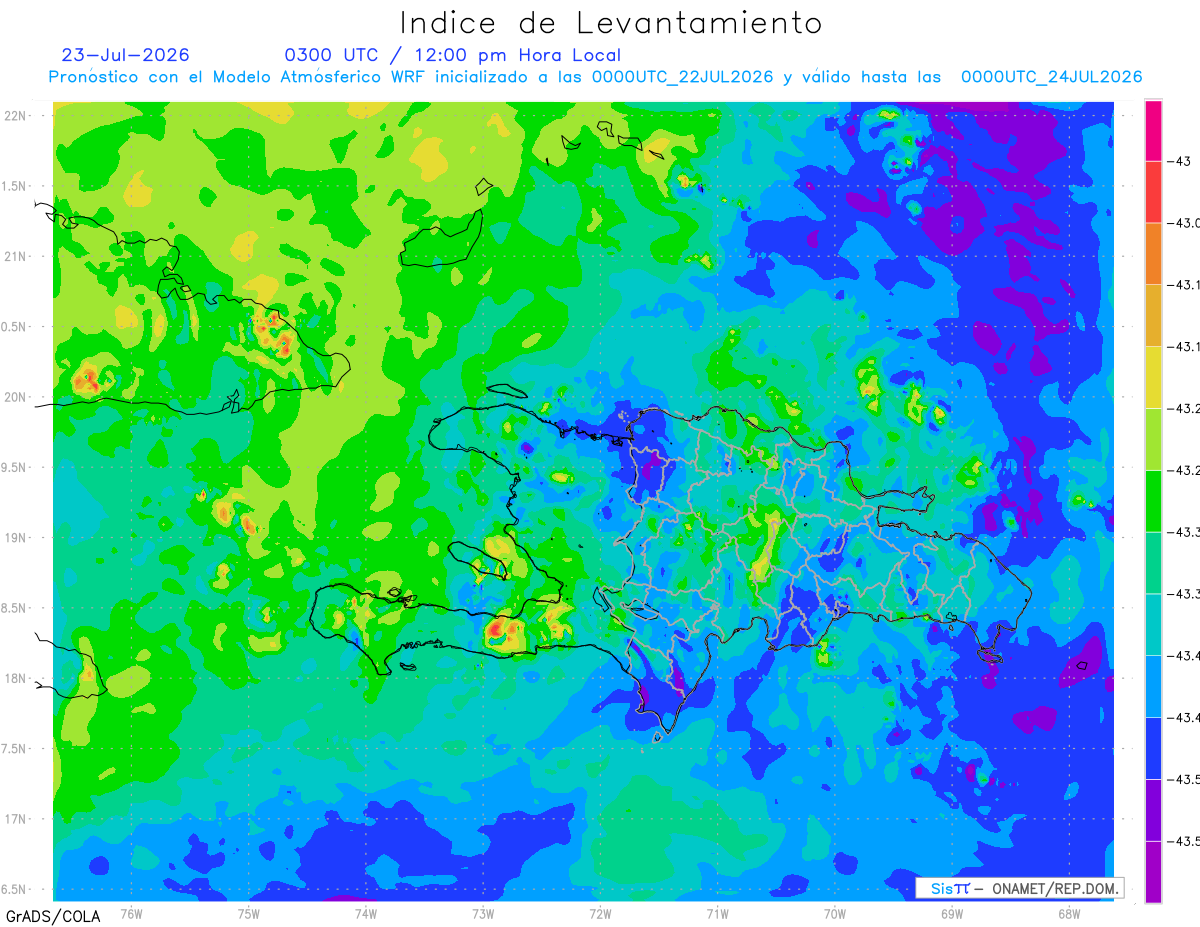The height and width of the screenshot is (927, 1200).
Task: Click the royal blue swatch in the legend
Action: coord(1153,748)
